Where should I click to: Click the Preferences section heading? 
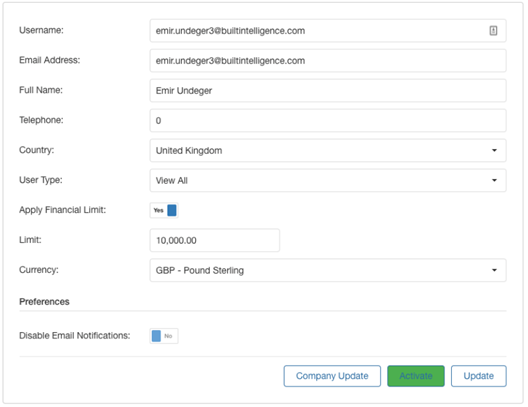(44, 301)
